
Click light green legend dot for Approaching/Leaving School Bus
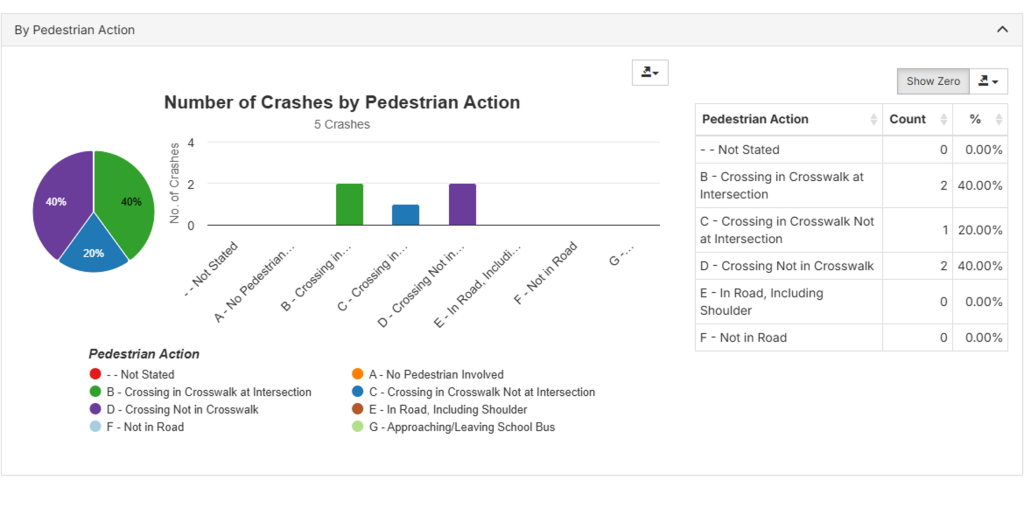click(358, 427)
